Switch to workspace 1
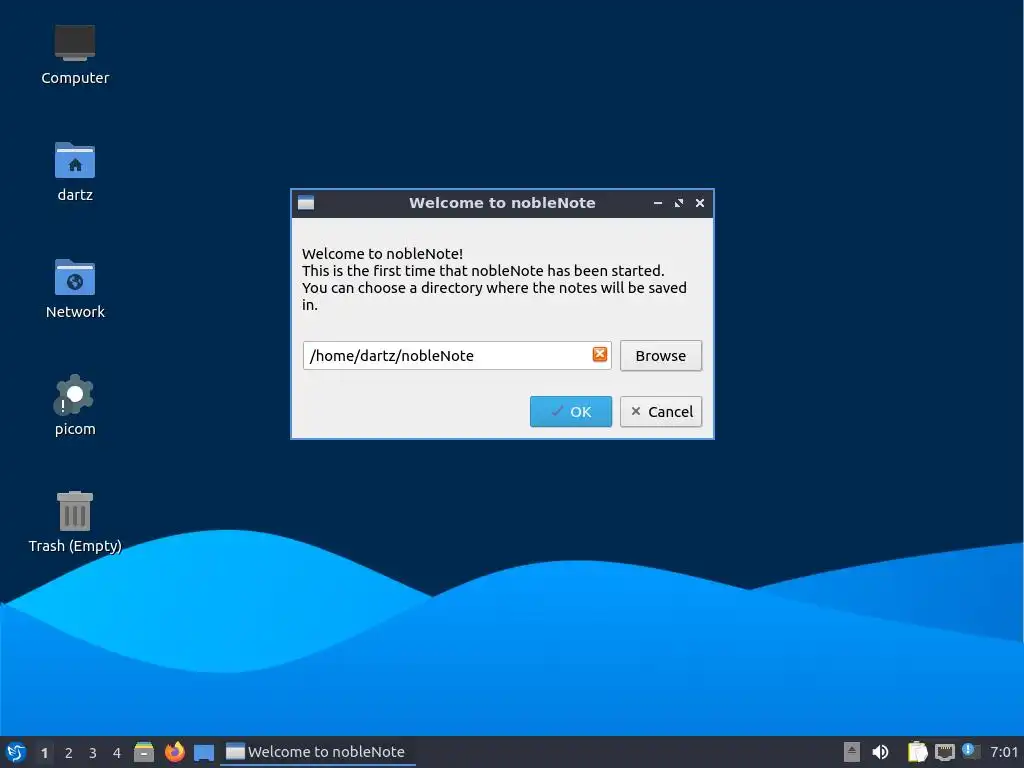 44,753
